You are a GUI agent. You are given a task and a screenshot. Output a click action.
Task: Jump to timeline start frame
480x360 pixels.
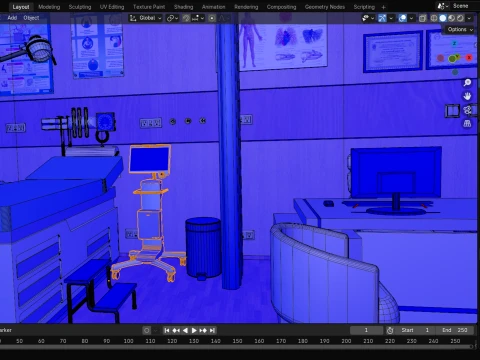(x=167, y=330)
